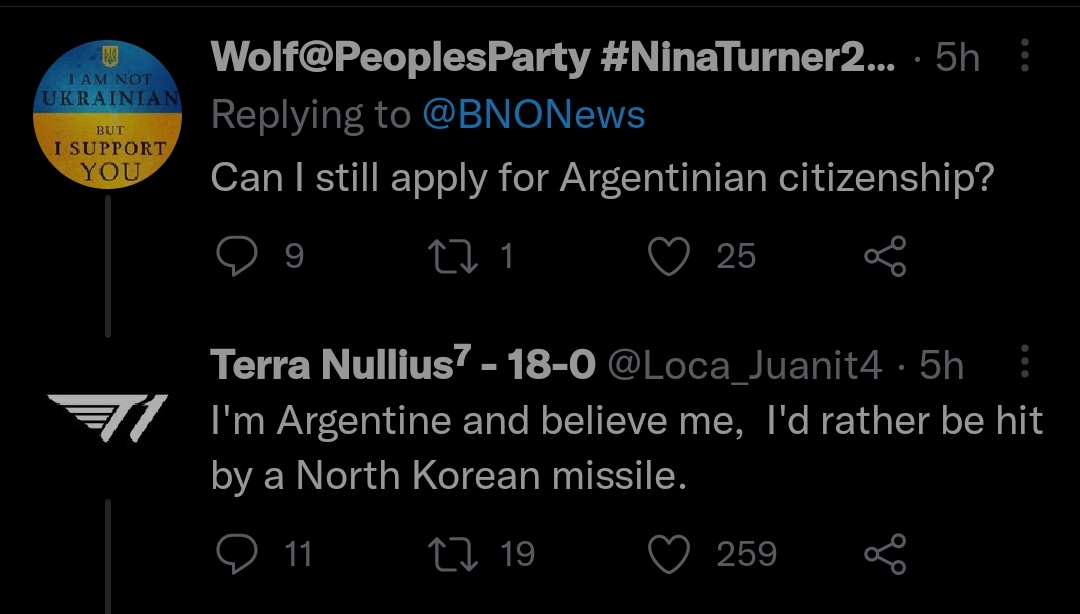Reply to Terra Nullius's missile tweet

coord(237,553)
